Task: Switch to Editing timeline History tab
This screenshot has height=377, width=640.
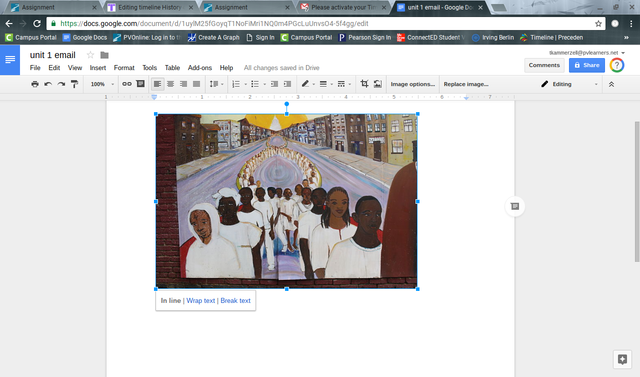Action: point(150,7)
